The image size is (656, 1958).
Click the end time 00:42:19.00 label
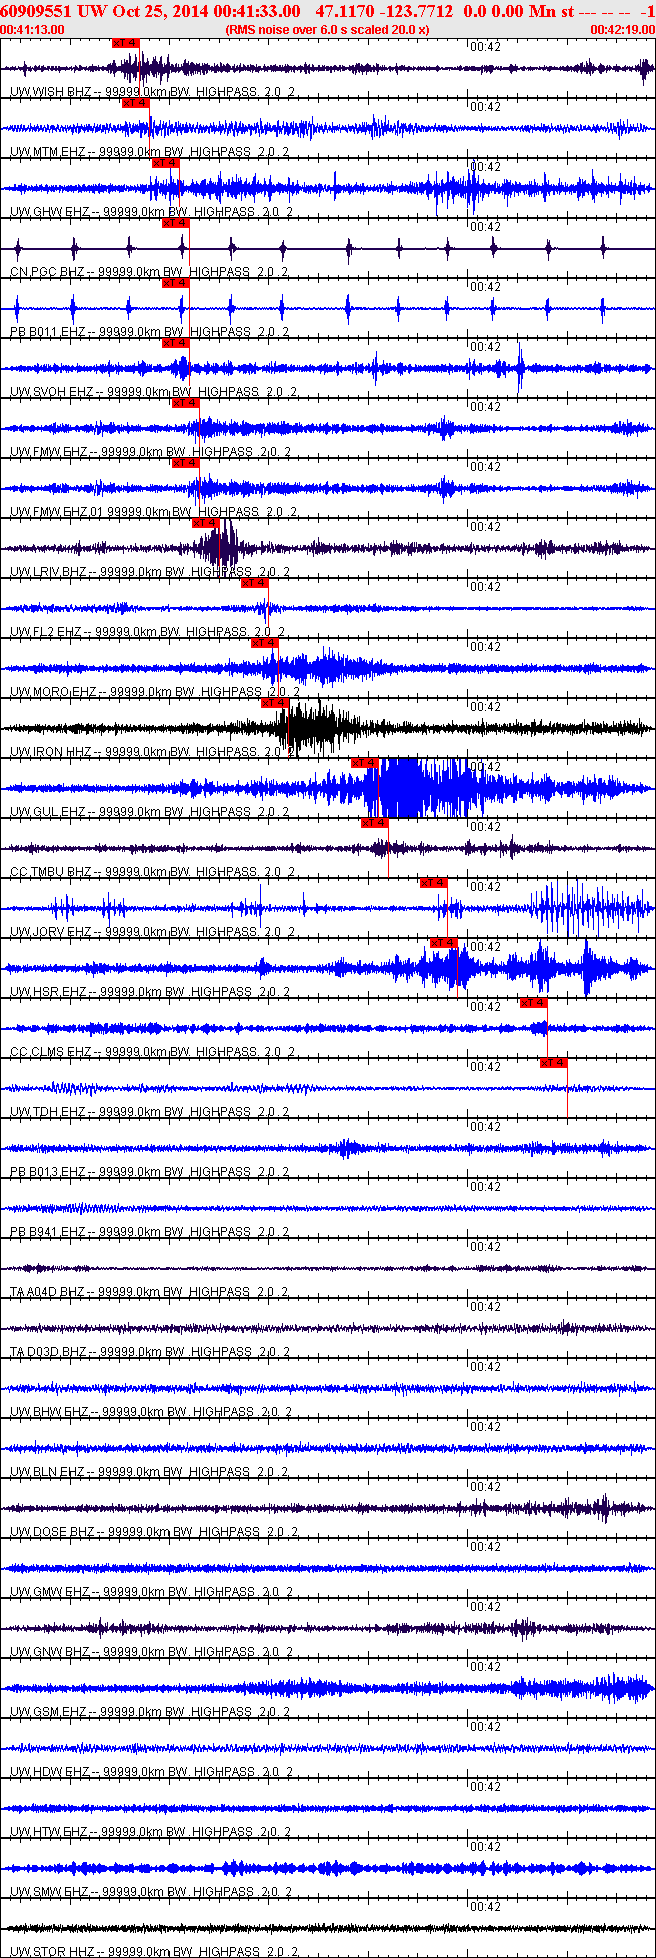coord(623,30)
